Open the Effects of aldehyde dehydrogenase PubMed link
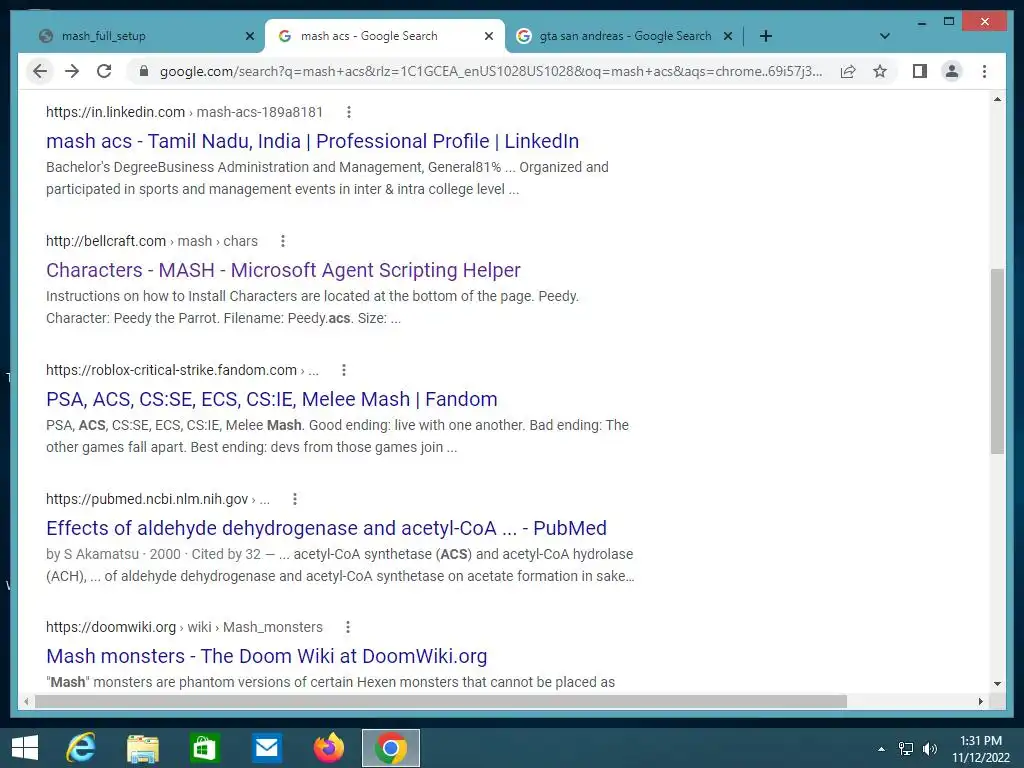The height and width of the screenshot is (768, 1024). click(327, 528)
